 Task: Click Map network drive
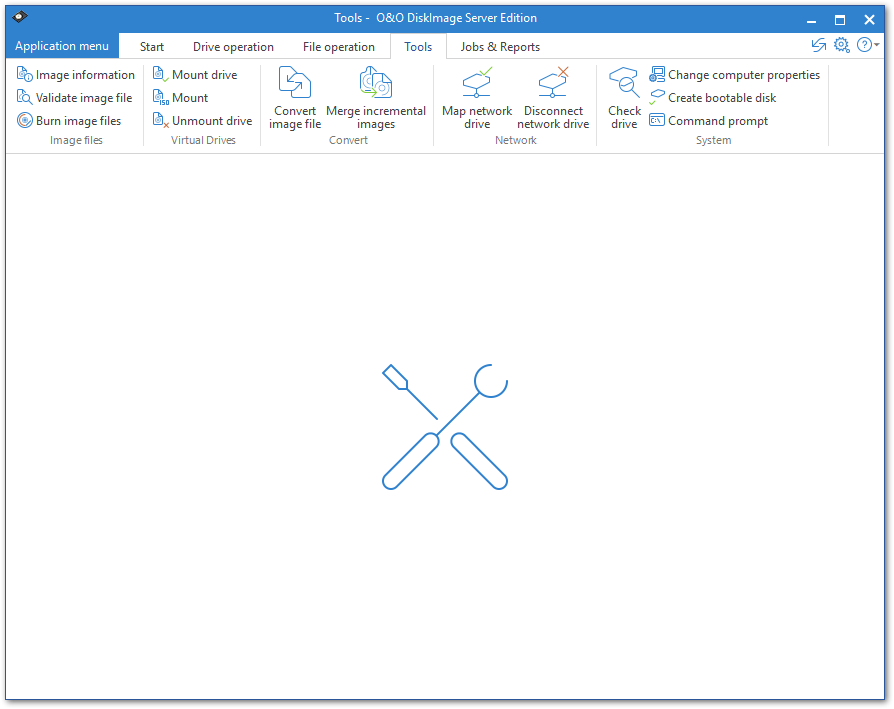(x=477, y=98)
